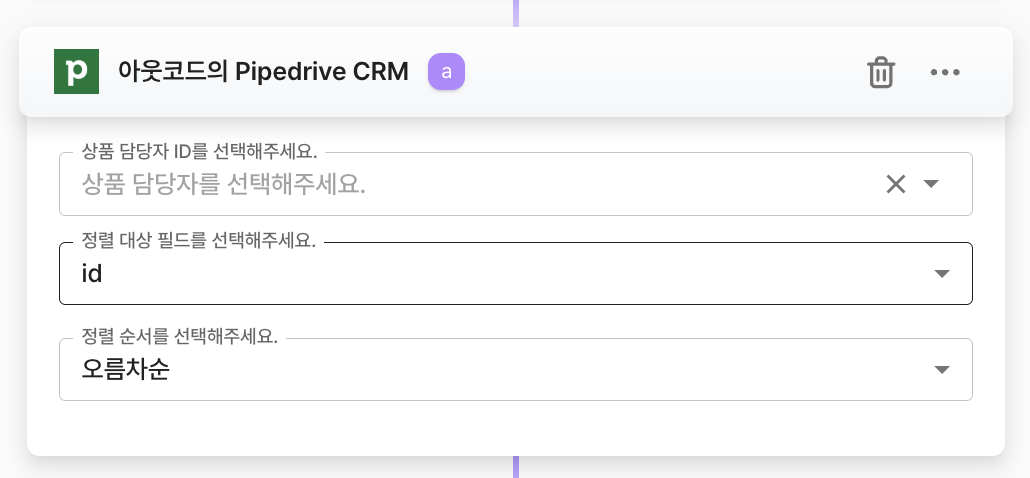This screenshot has height=478, width=1030.
Task: Click the purple connector line below the card
Action: [x=516, y=467]
